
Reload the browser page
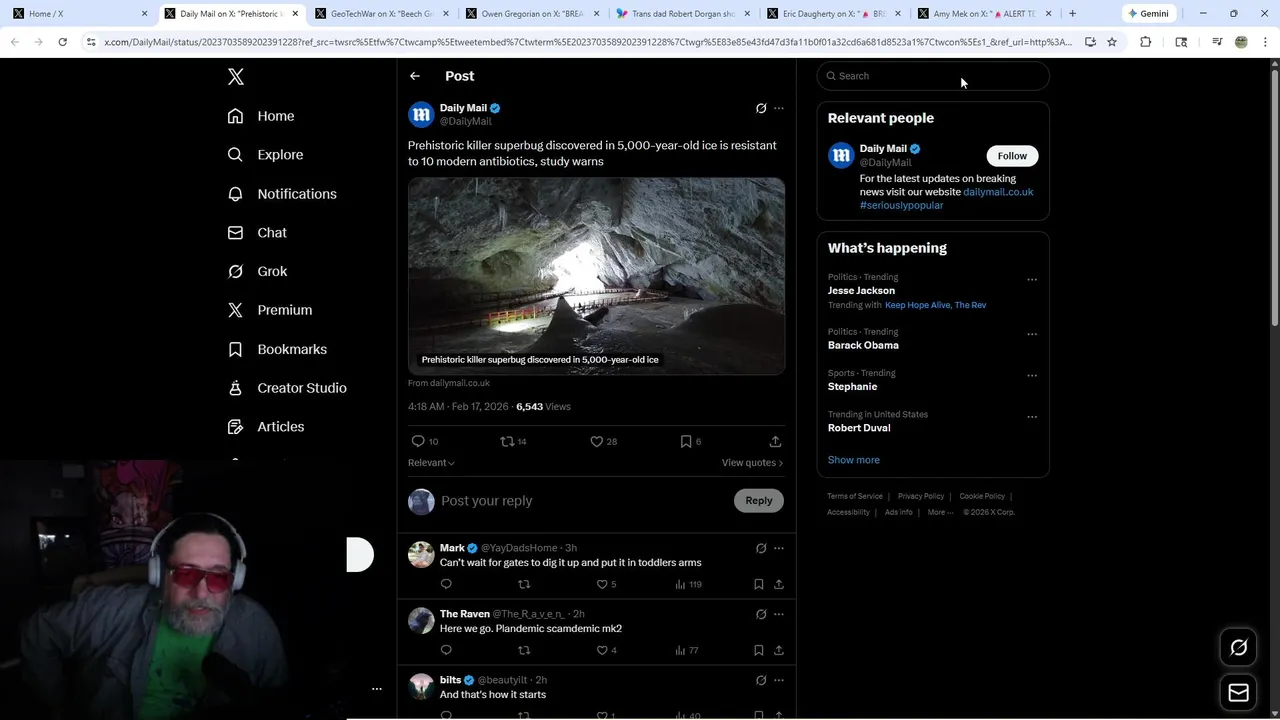tap(62, 42)
